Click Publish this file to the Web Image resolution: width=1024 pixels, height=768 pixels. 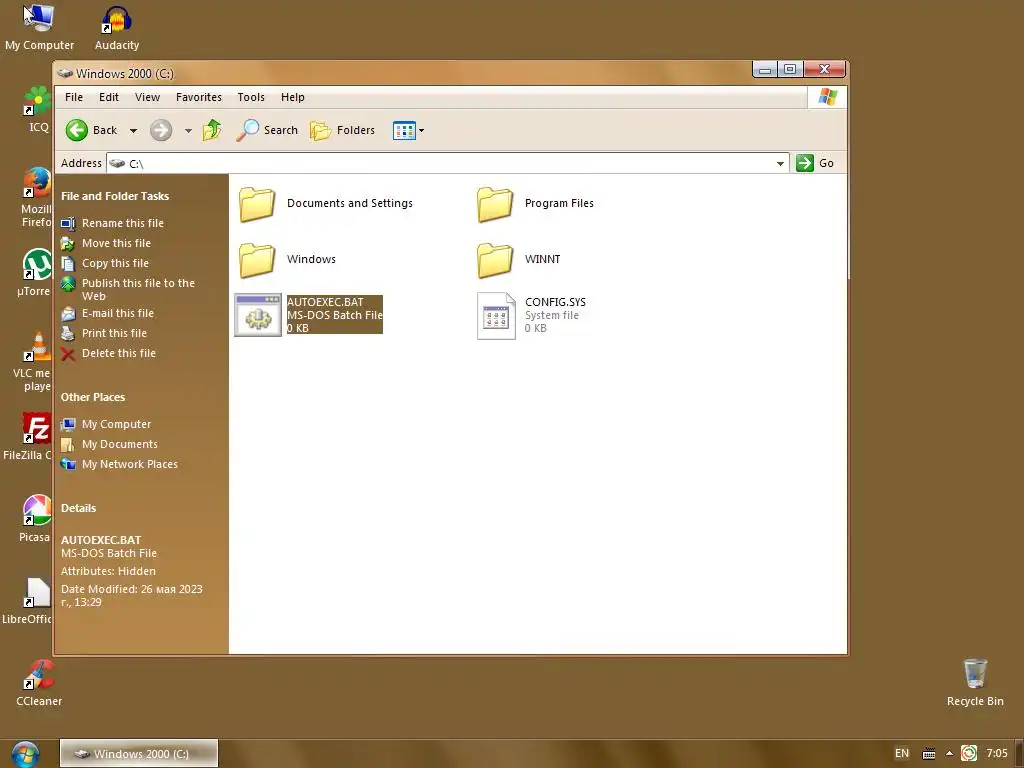pyautogui.click(x=128, y=289)
